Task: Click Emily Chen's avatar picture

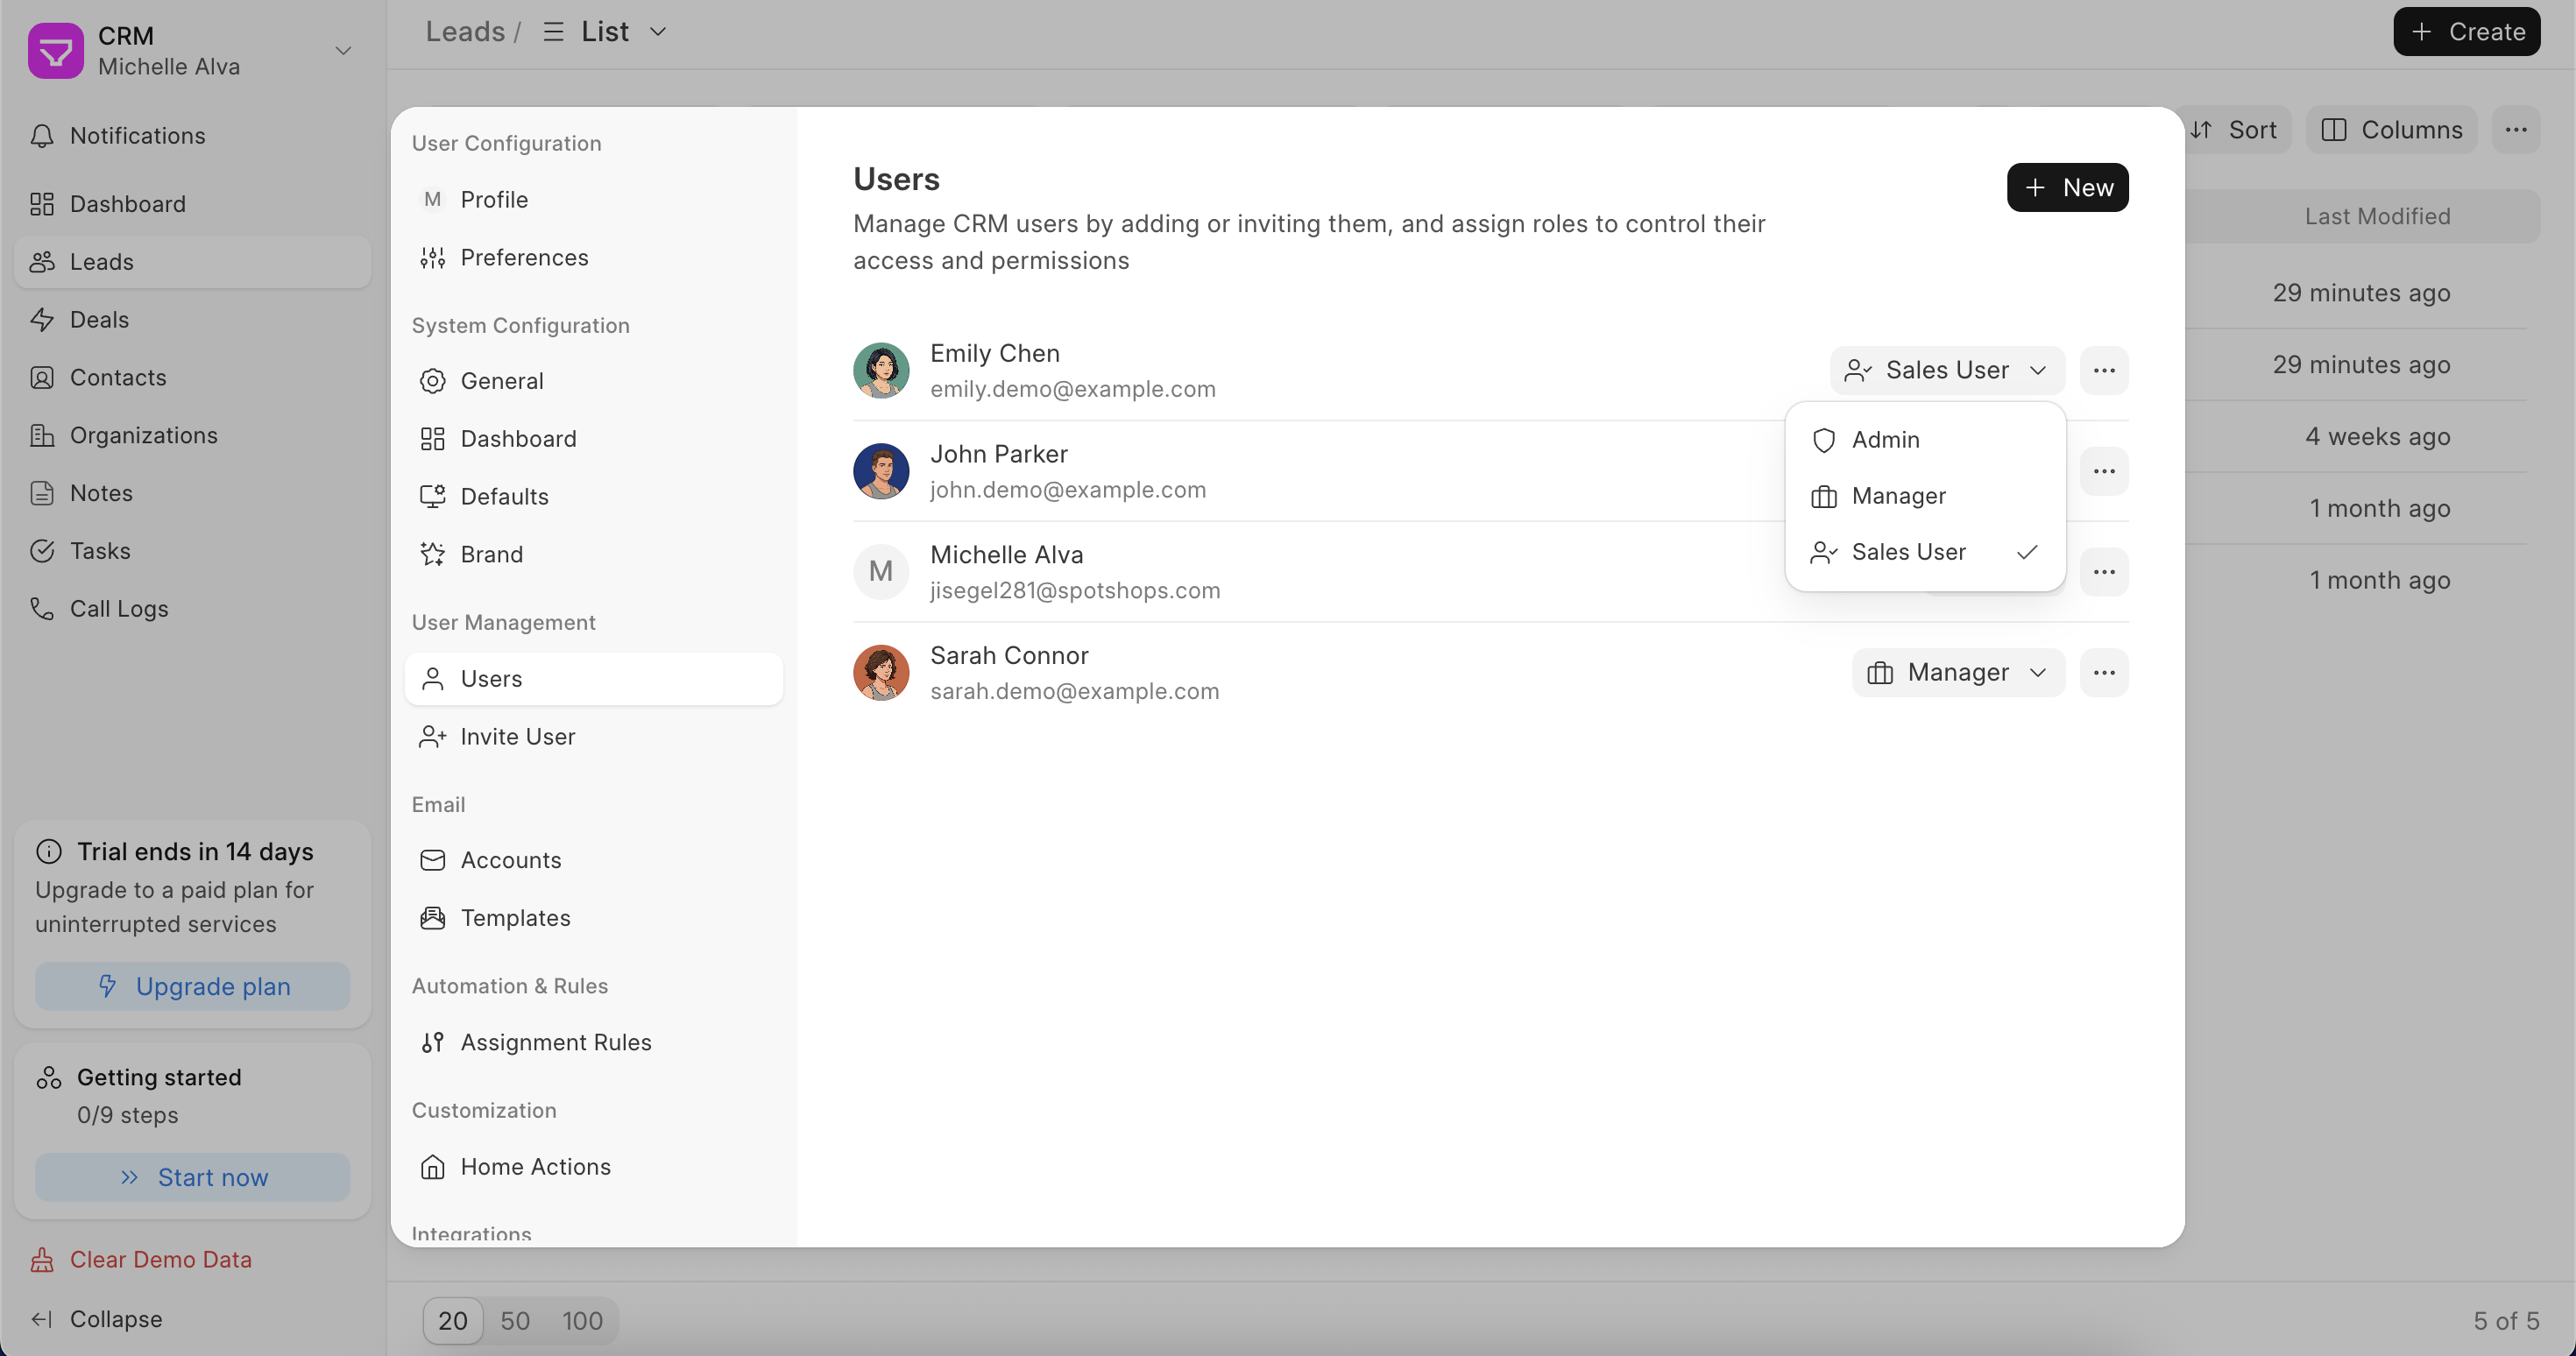Action: (x=880, y=370)
